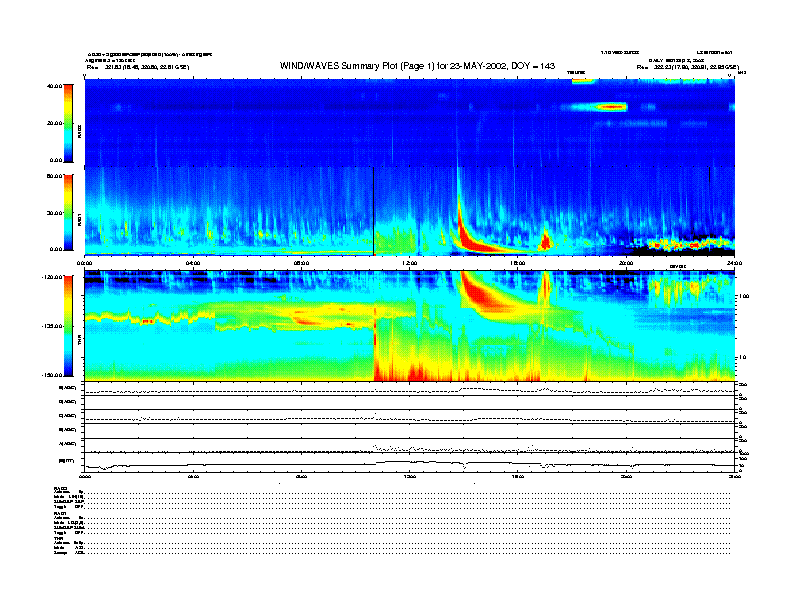Click the vertical TNR panel axis label
Image resolution: width=792 pixels, height=612 pixels.
click(80, 342)
